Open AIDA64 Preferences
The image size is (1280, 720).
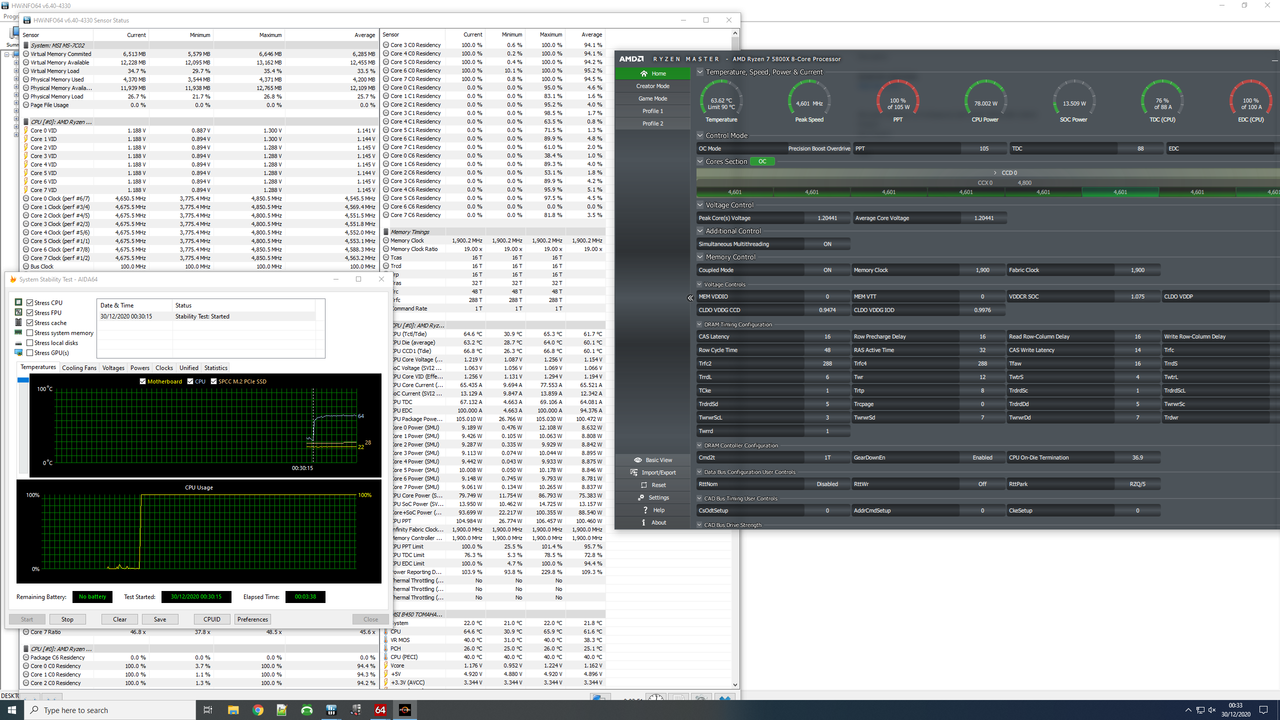point(252,619)
